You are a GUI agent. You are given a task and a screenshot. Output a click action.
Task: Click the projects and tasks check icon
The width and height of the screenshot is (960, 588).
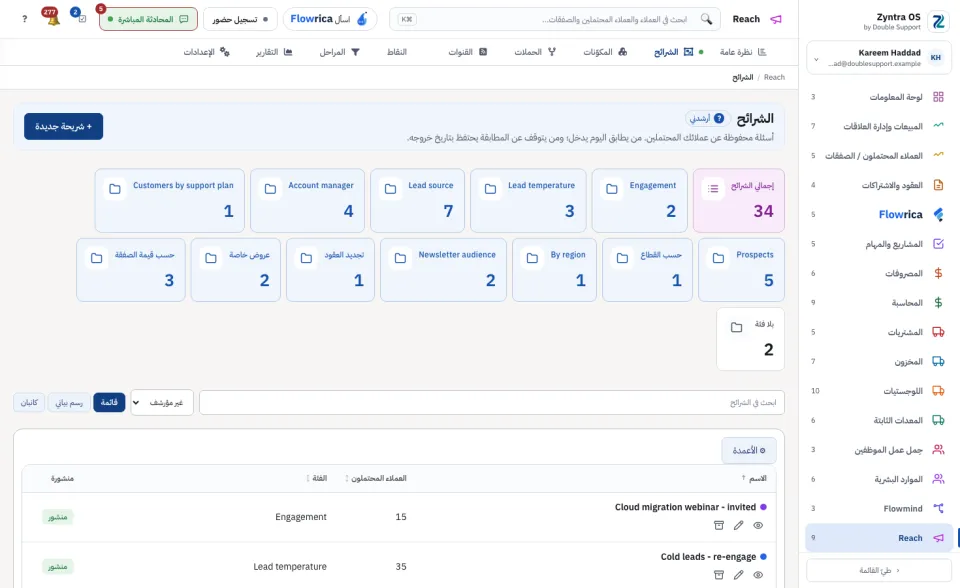pyautogui.click(x=938, y=244)
